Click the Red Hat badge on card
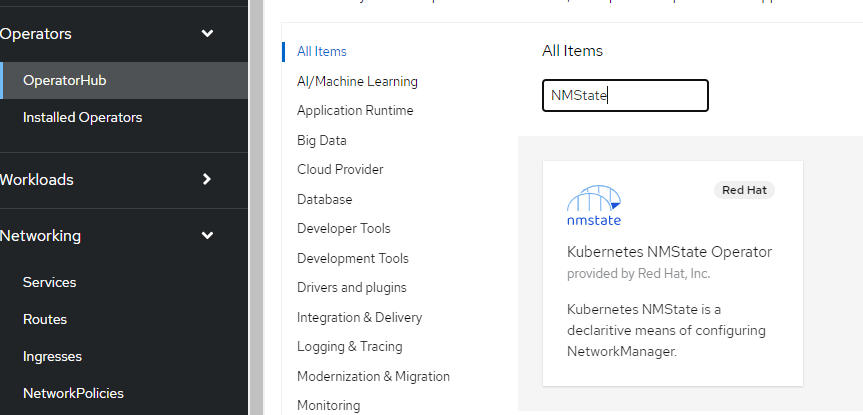 (744, 190)
